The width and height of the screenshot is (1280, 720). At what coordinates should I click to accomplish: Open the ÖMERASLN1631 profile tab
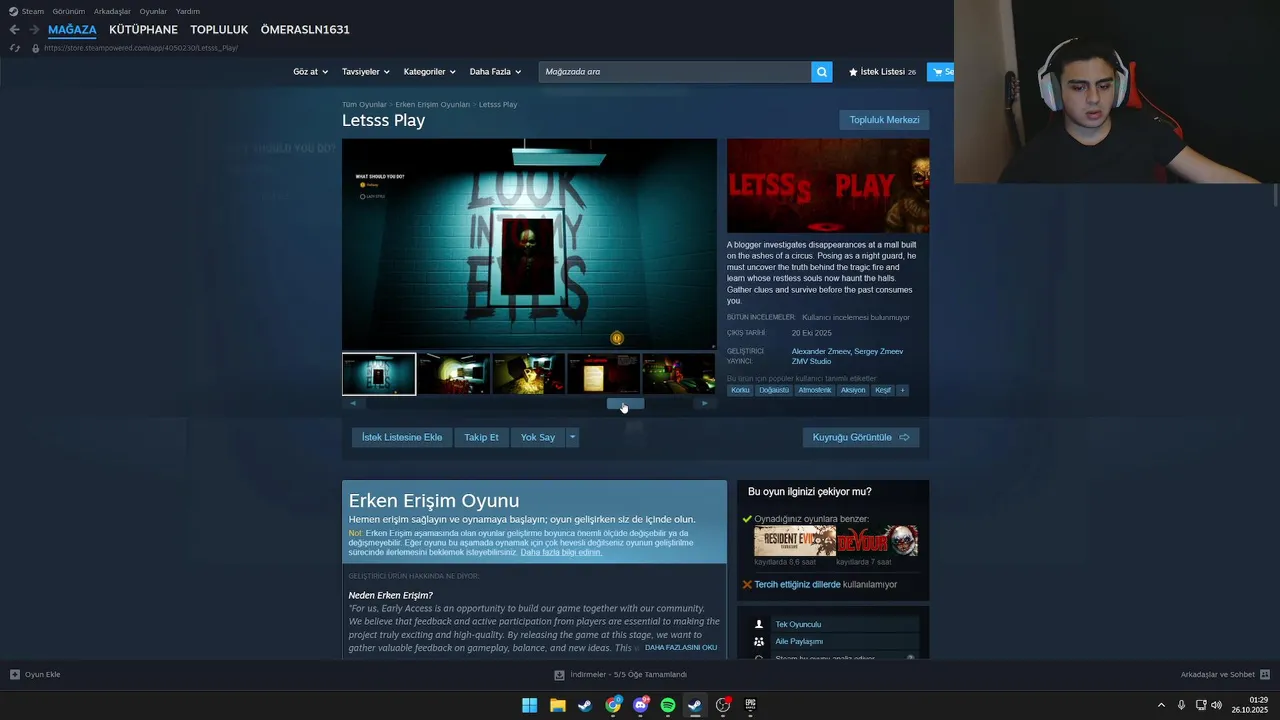point(305,30)
